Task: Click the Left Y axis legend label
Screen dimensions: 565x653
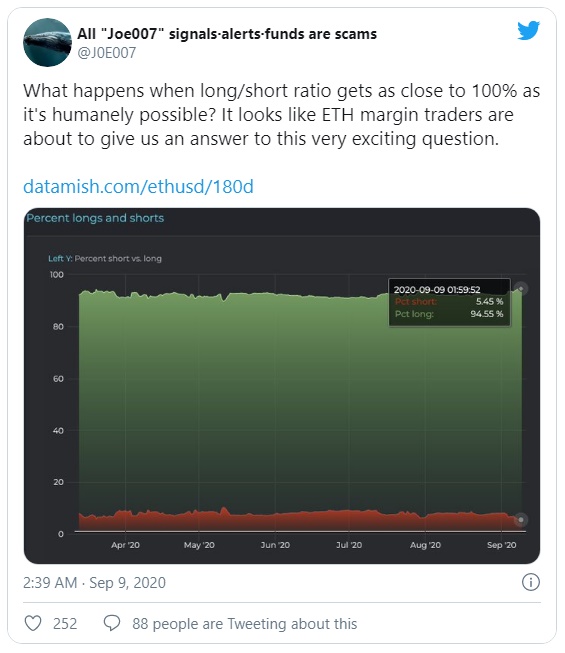Action: (x=105, y=258)
